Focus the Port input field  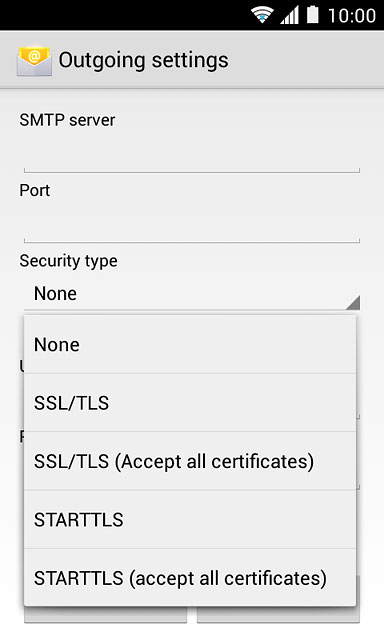point(192,225)
